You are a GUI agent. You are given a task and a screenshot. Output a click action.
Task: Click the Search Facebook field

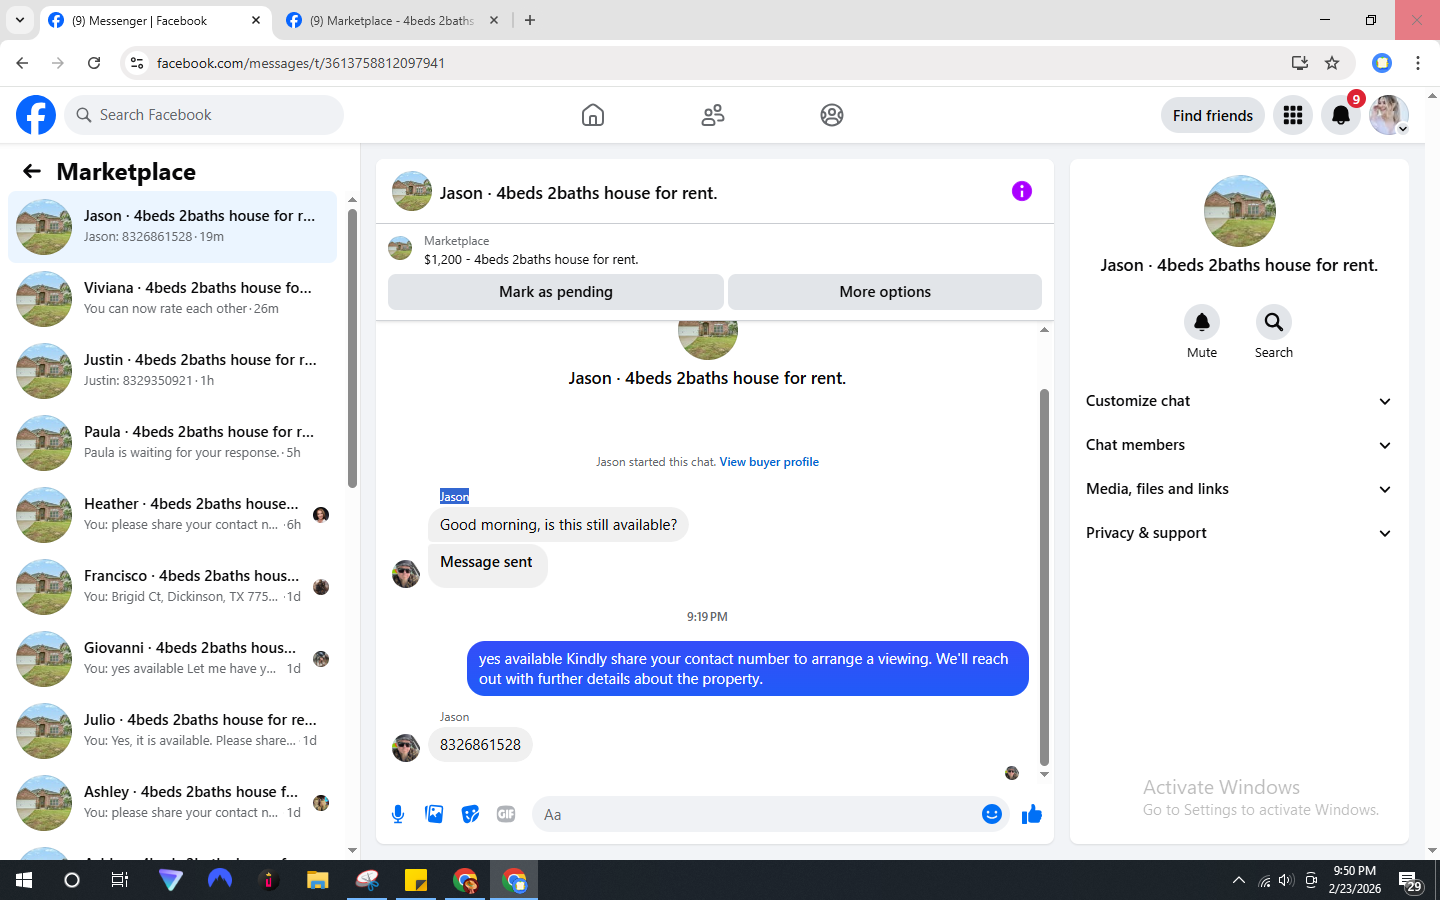pos(204,115)
